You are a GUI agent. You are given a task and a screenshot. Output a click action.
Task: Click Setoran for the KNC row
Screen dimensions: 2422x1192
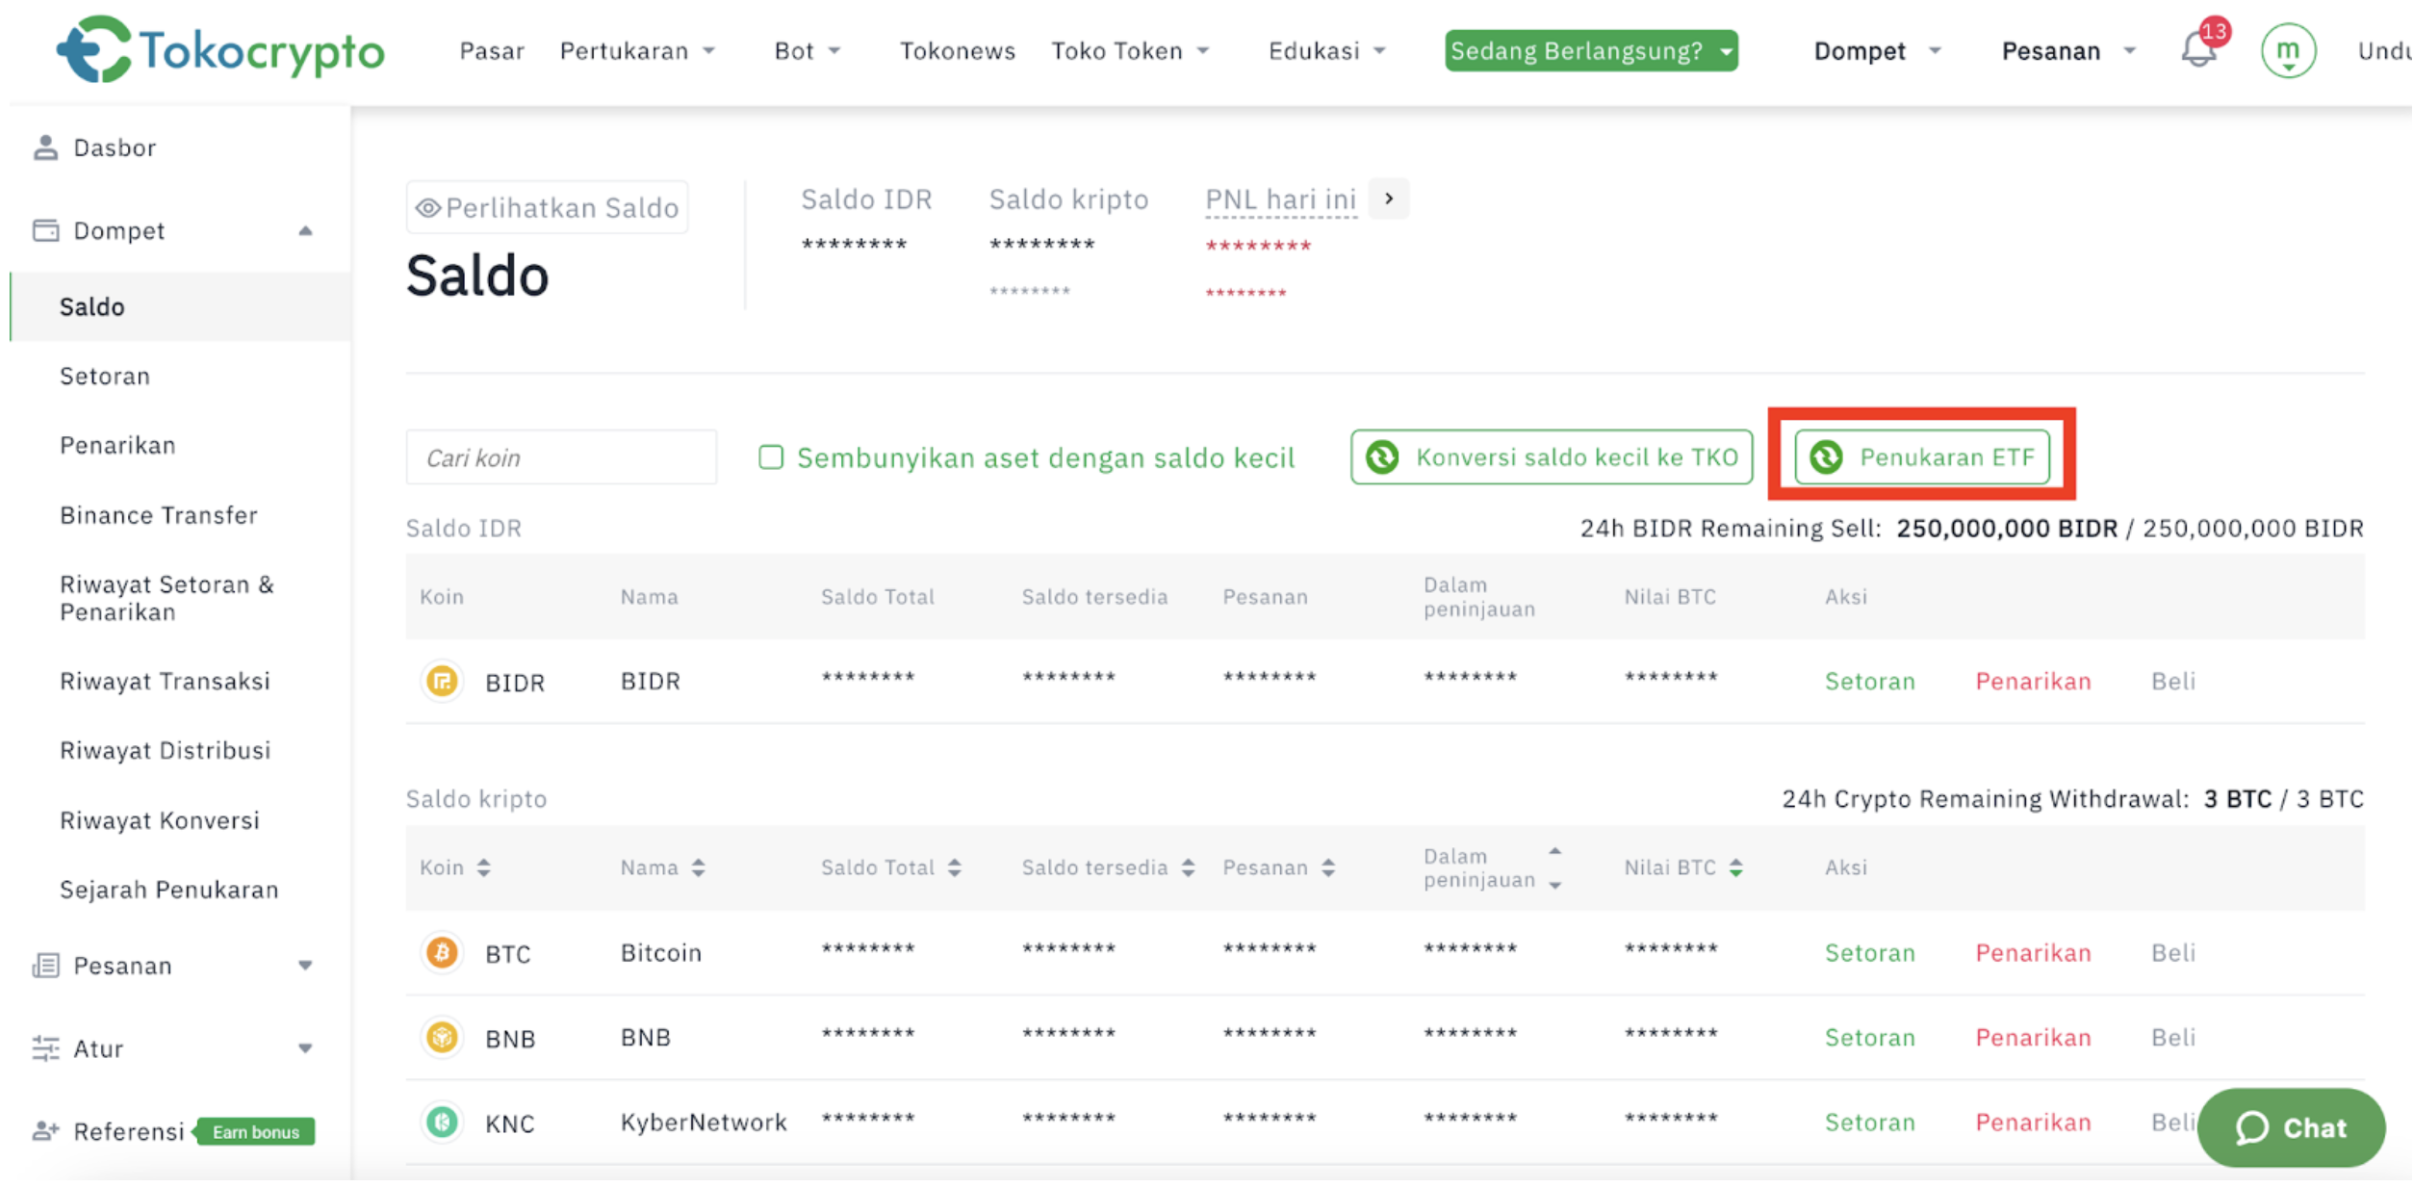(x=1870, y=1123)
